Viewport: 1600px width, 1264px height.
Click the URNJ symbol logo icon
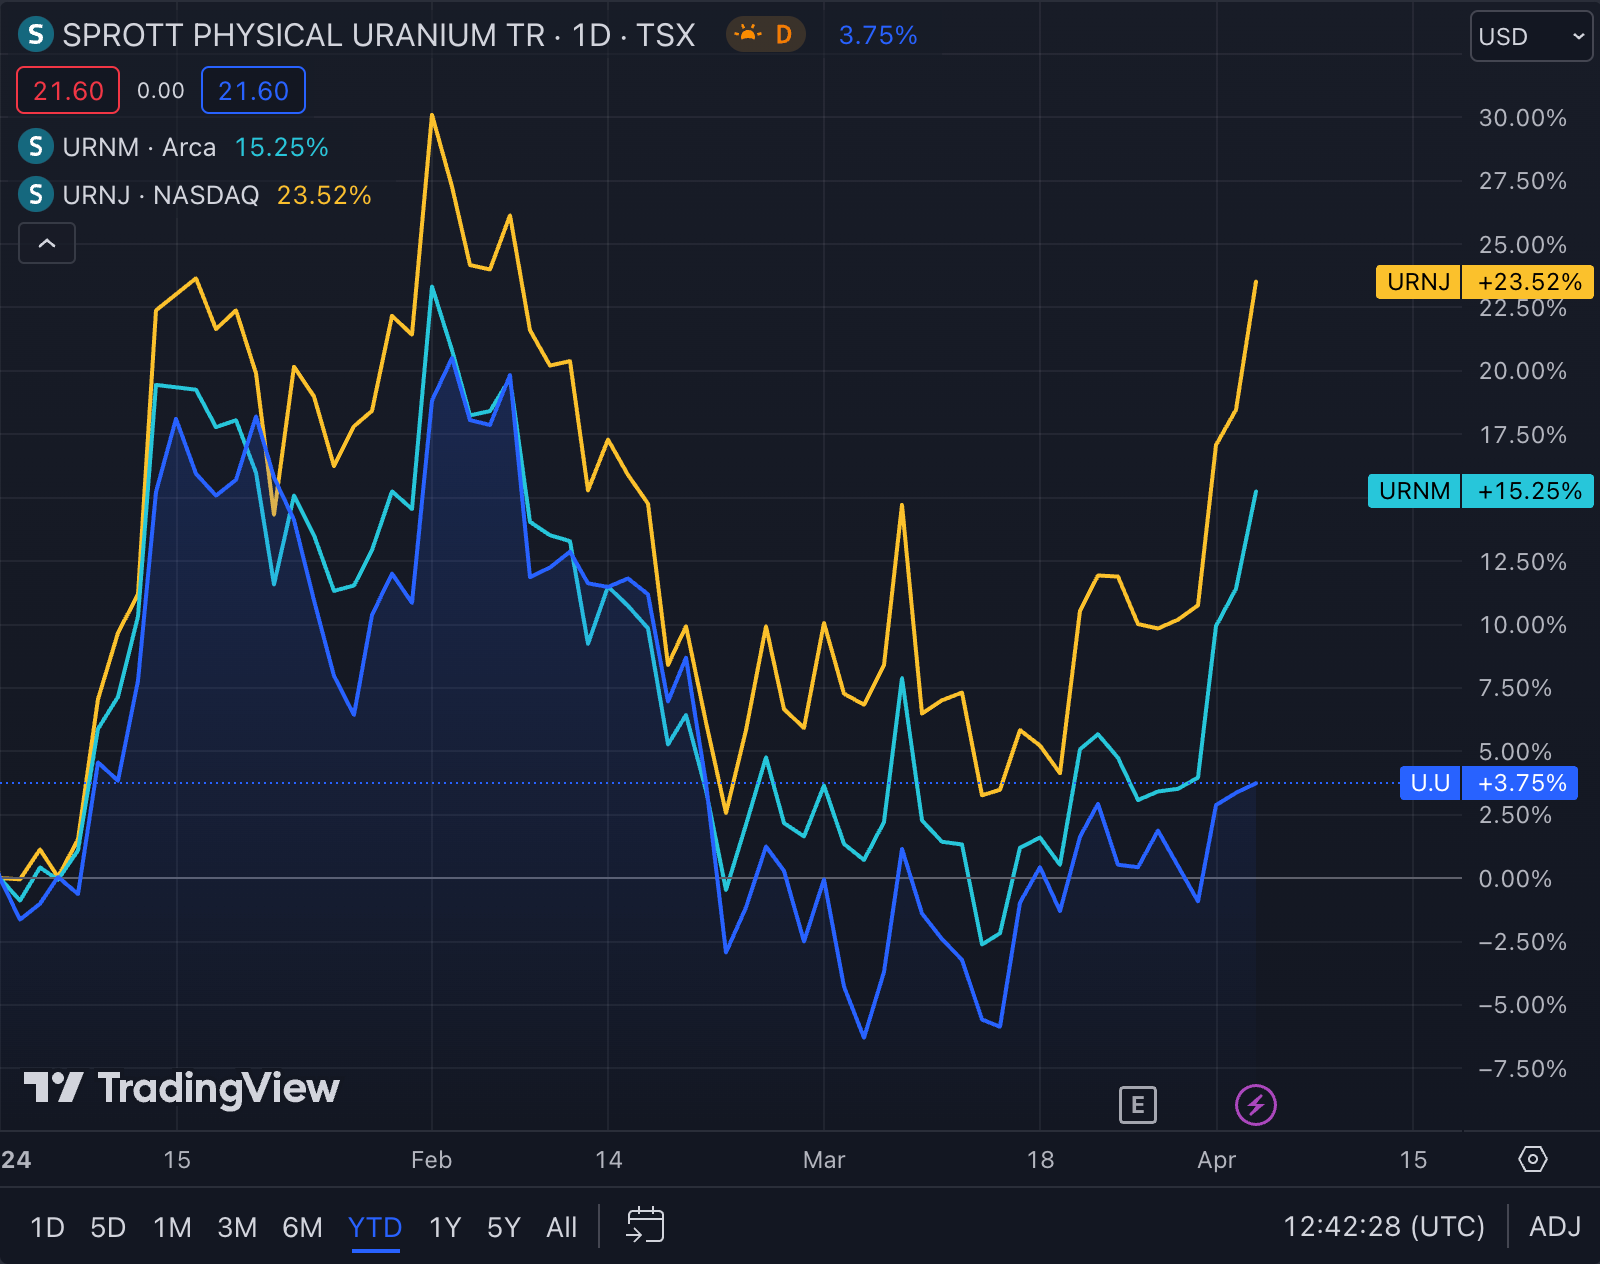point(36,194)
